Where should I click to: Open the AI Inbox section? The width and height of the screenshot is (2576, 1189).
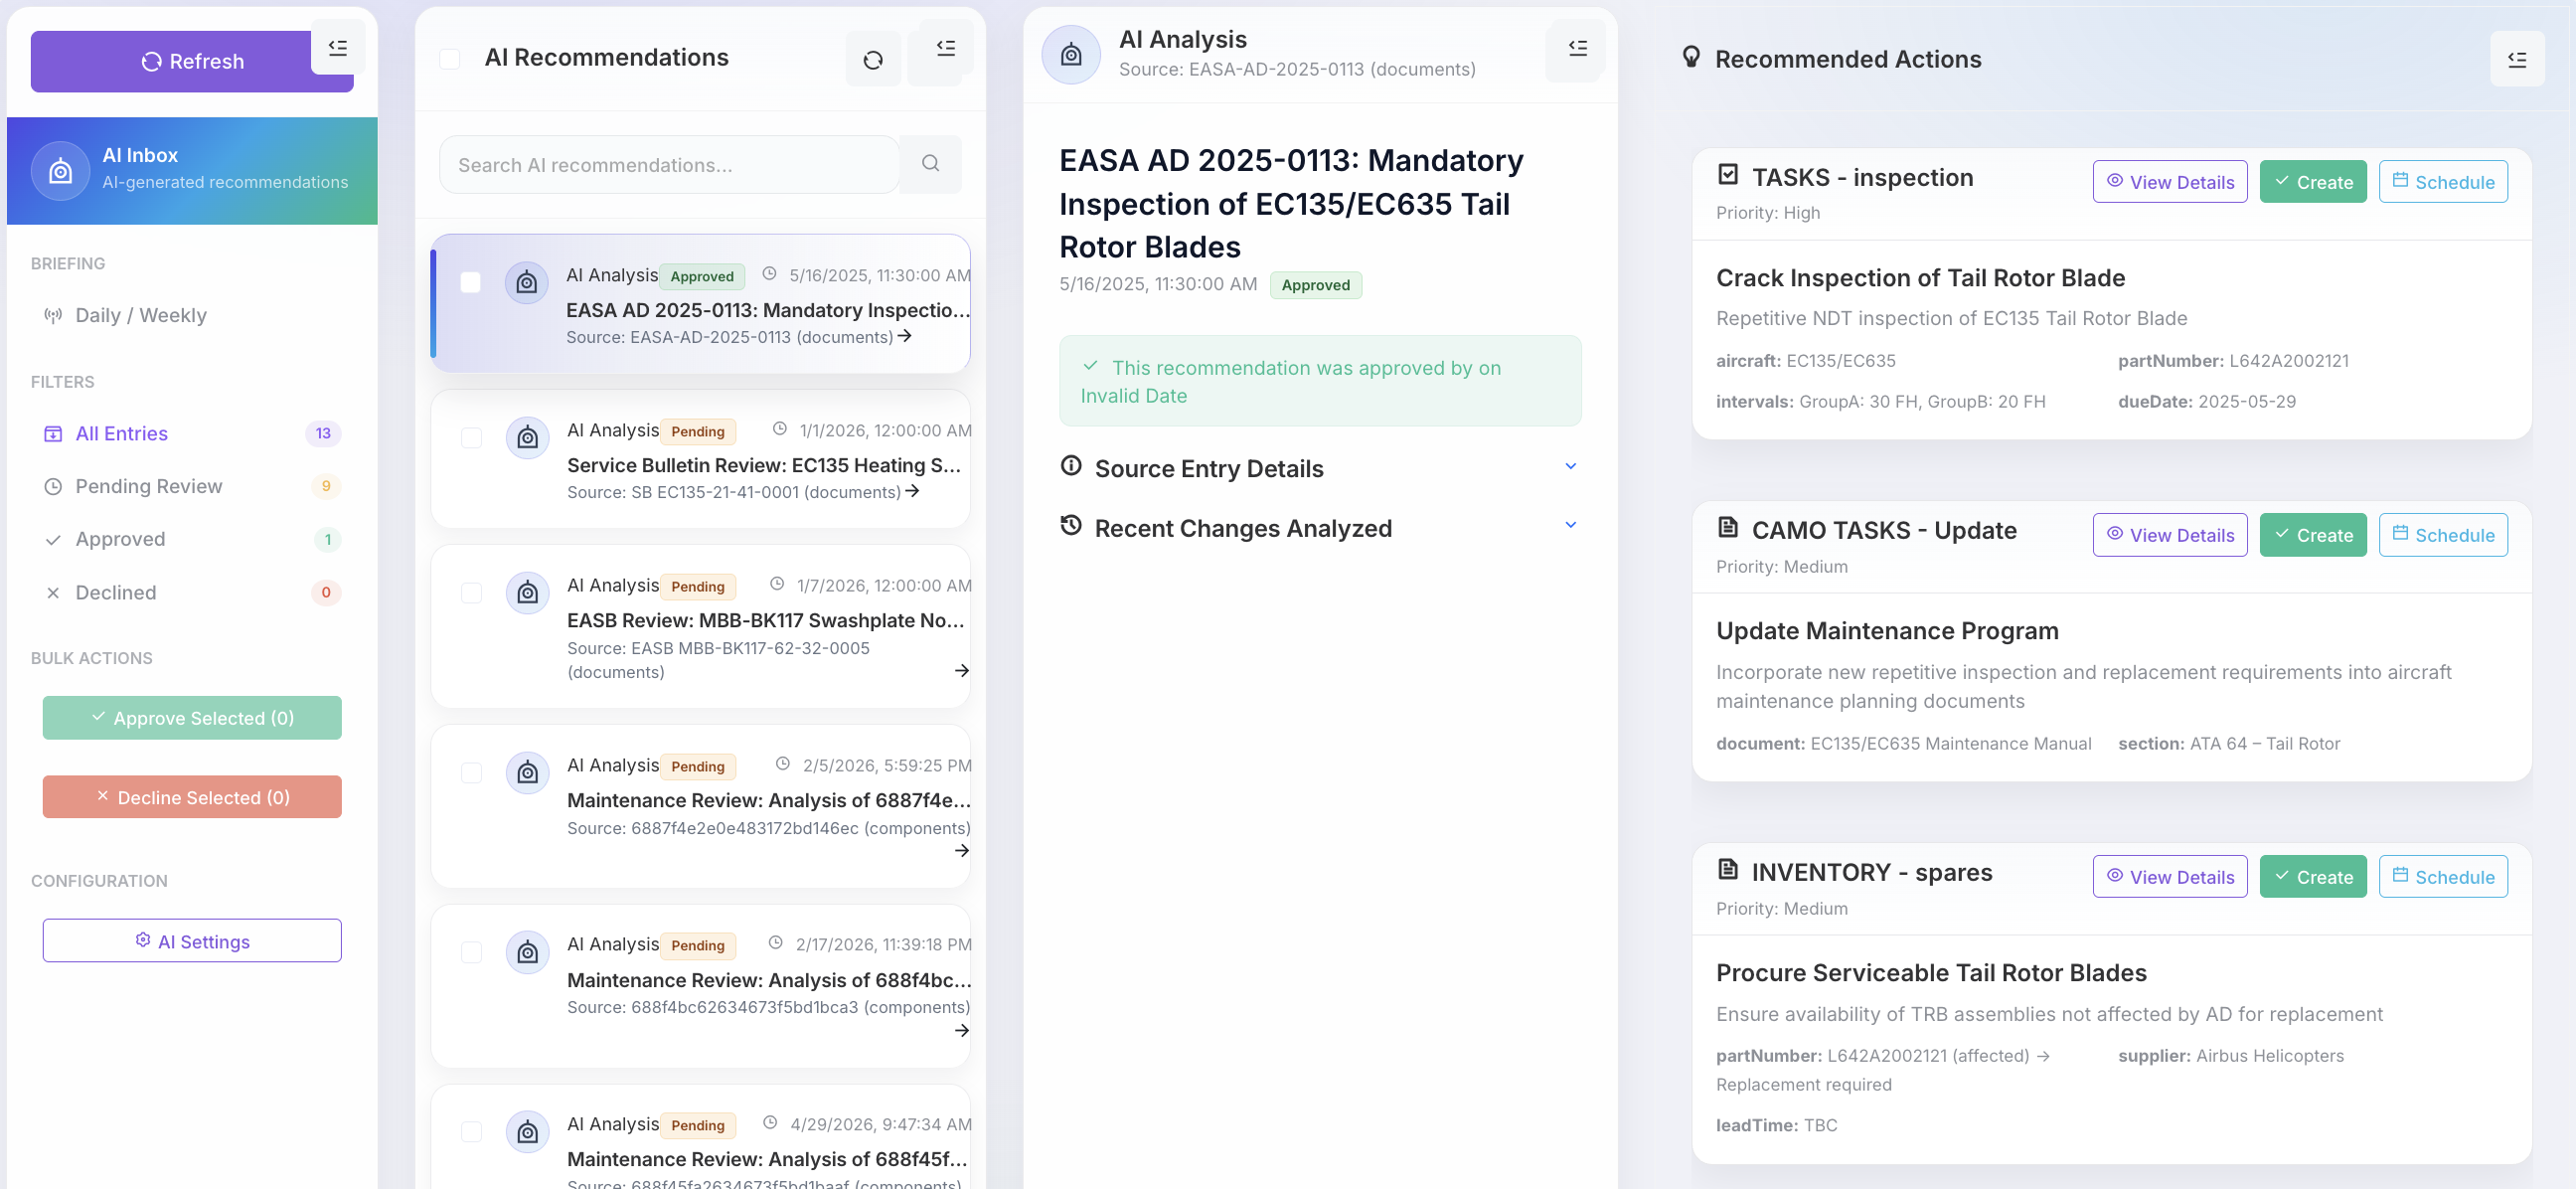pyautogui.click(x=192, y=171)
